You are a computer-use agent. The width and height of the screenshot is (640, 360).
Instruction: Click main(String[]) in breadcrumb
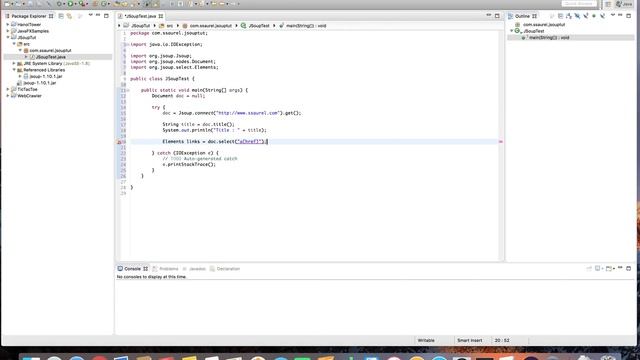click(x=306, y=26)
